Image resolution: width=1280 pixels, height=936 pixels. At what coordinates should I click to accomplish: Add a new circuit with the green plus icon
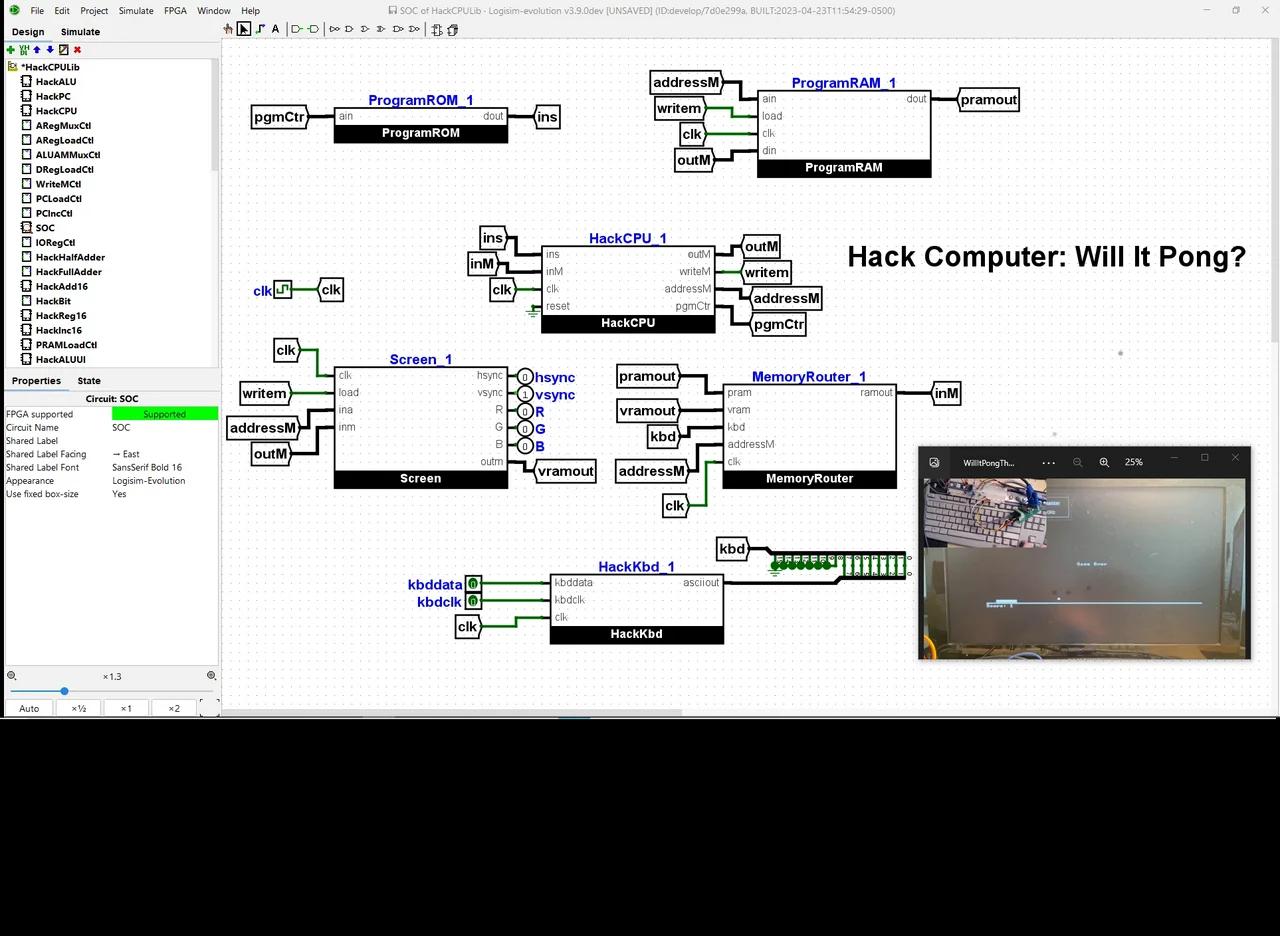10,49
